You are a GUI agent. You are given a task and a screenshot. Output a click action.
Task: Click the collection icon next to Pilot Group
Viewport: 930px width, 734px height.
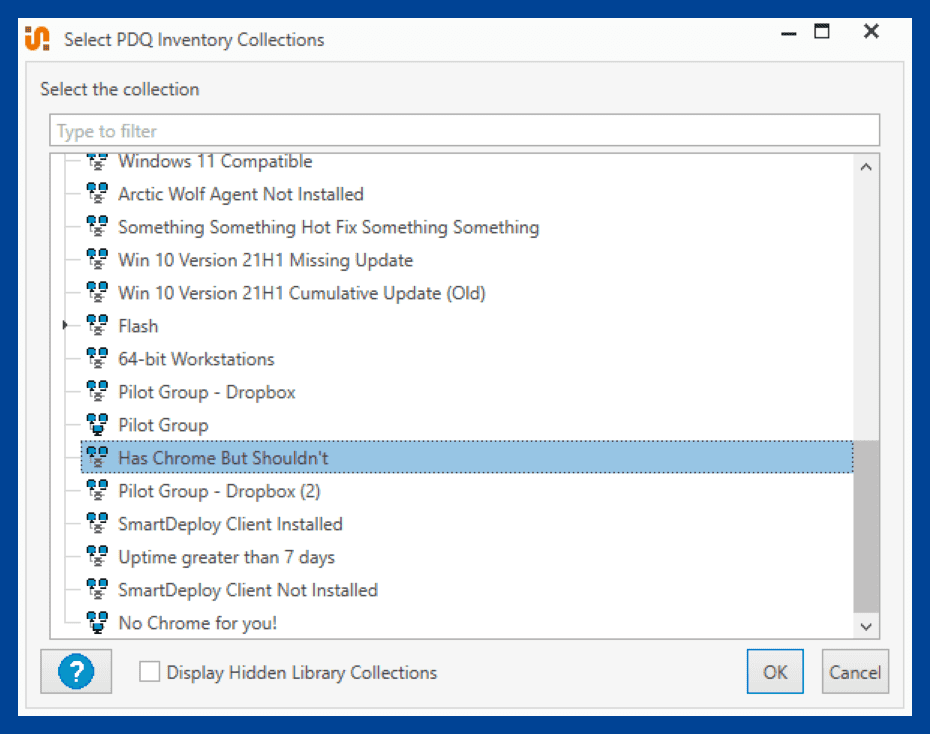pyautogui.click(x=97, y=424)
